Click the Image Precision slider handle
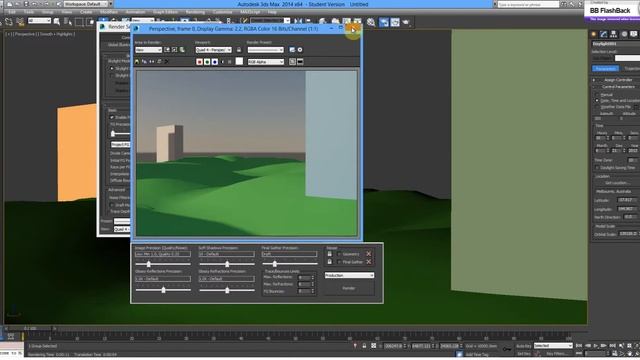 point(149,264)
